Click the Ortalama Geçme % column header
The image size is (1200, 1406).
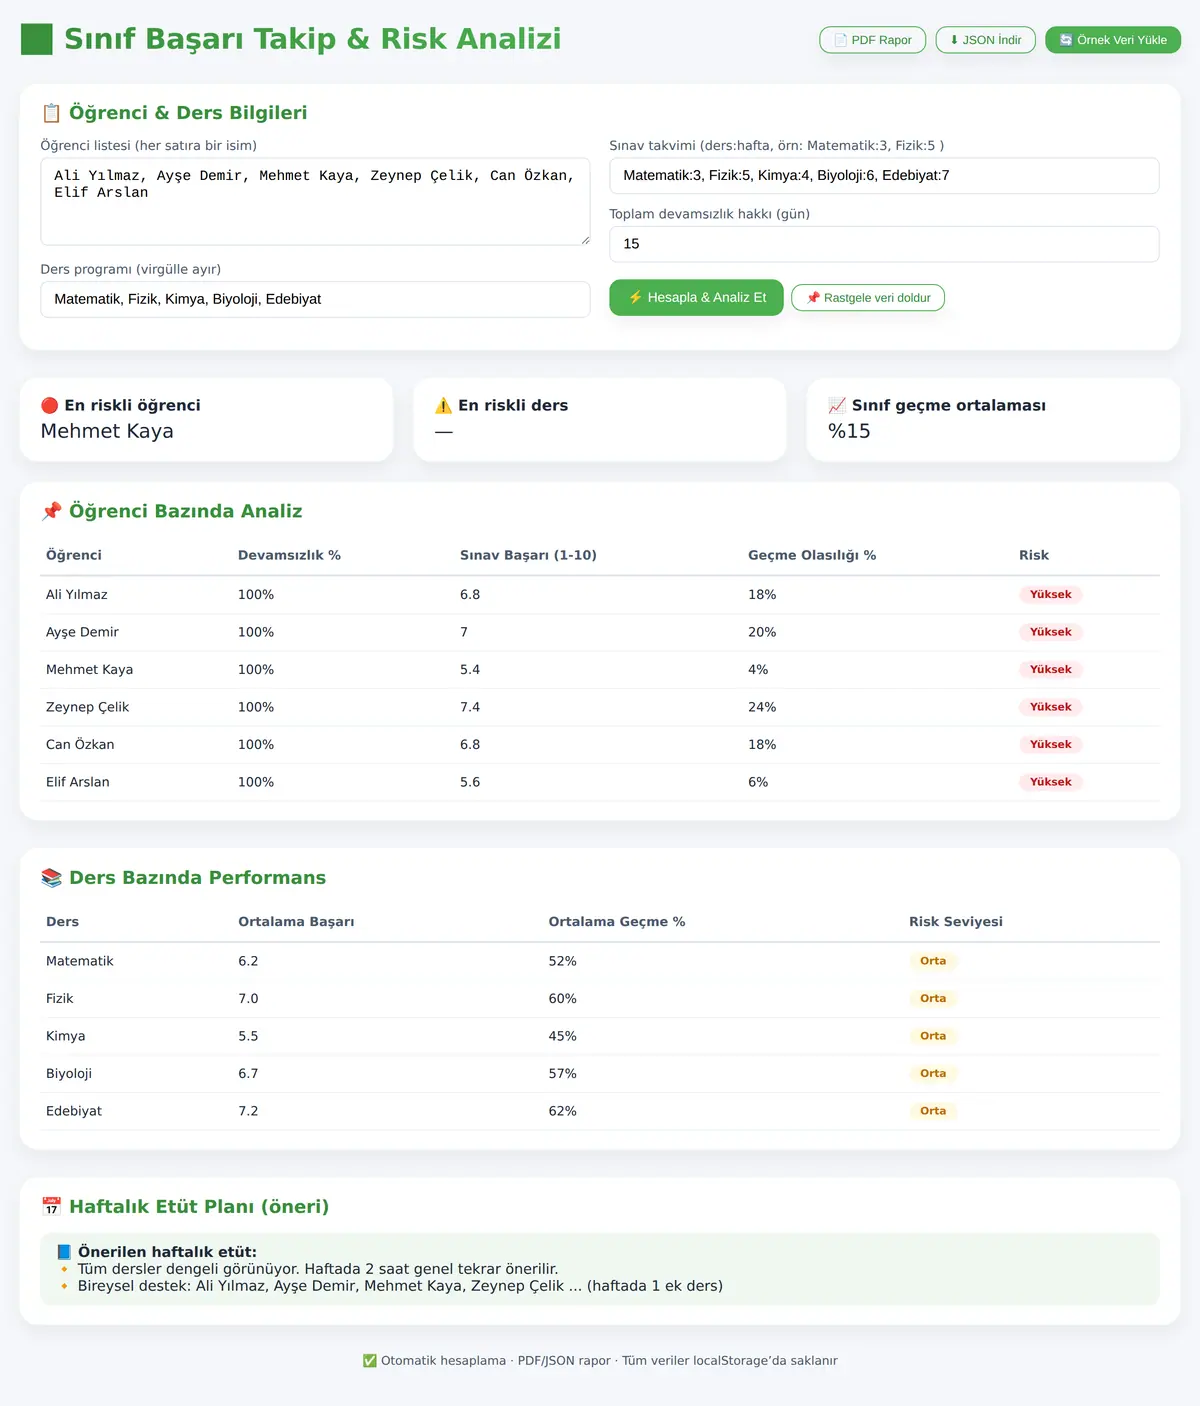(x=617, y=922)
